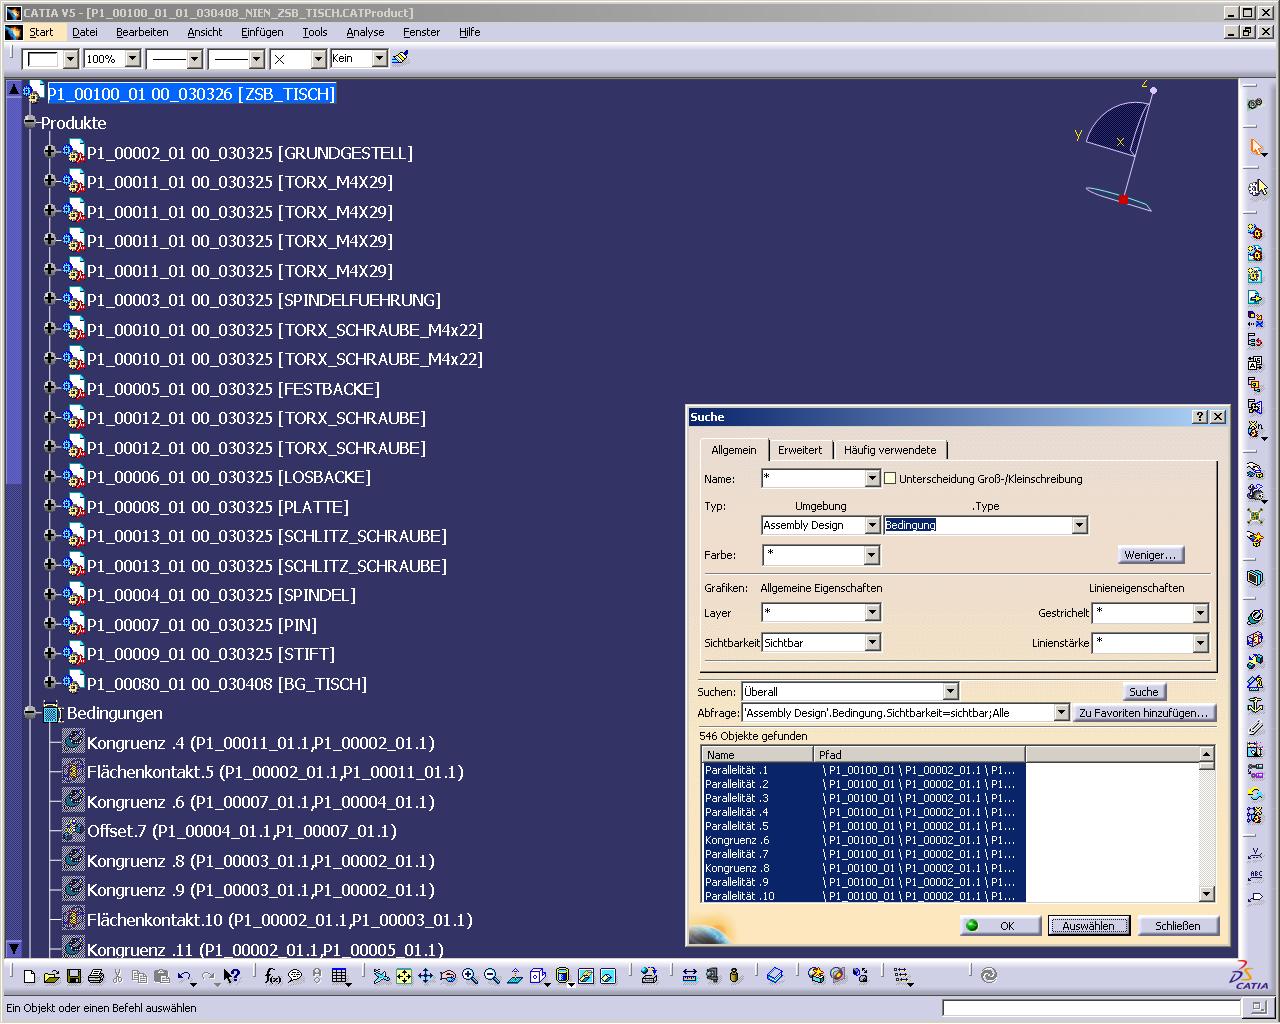
Task: Open the Analyse menu
Action: click(365, 32)
